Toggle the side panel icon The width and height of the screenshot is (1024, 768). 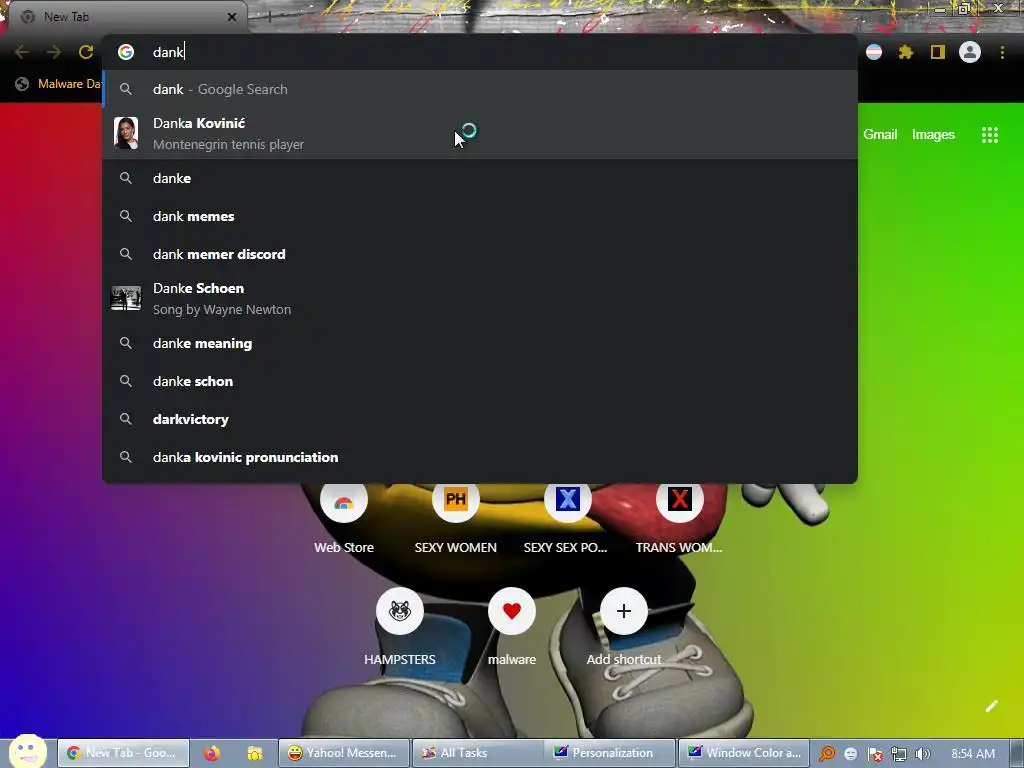pos(938,52)
